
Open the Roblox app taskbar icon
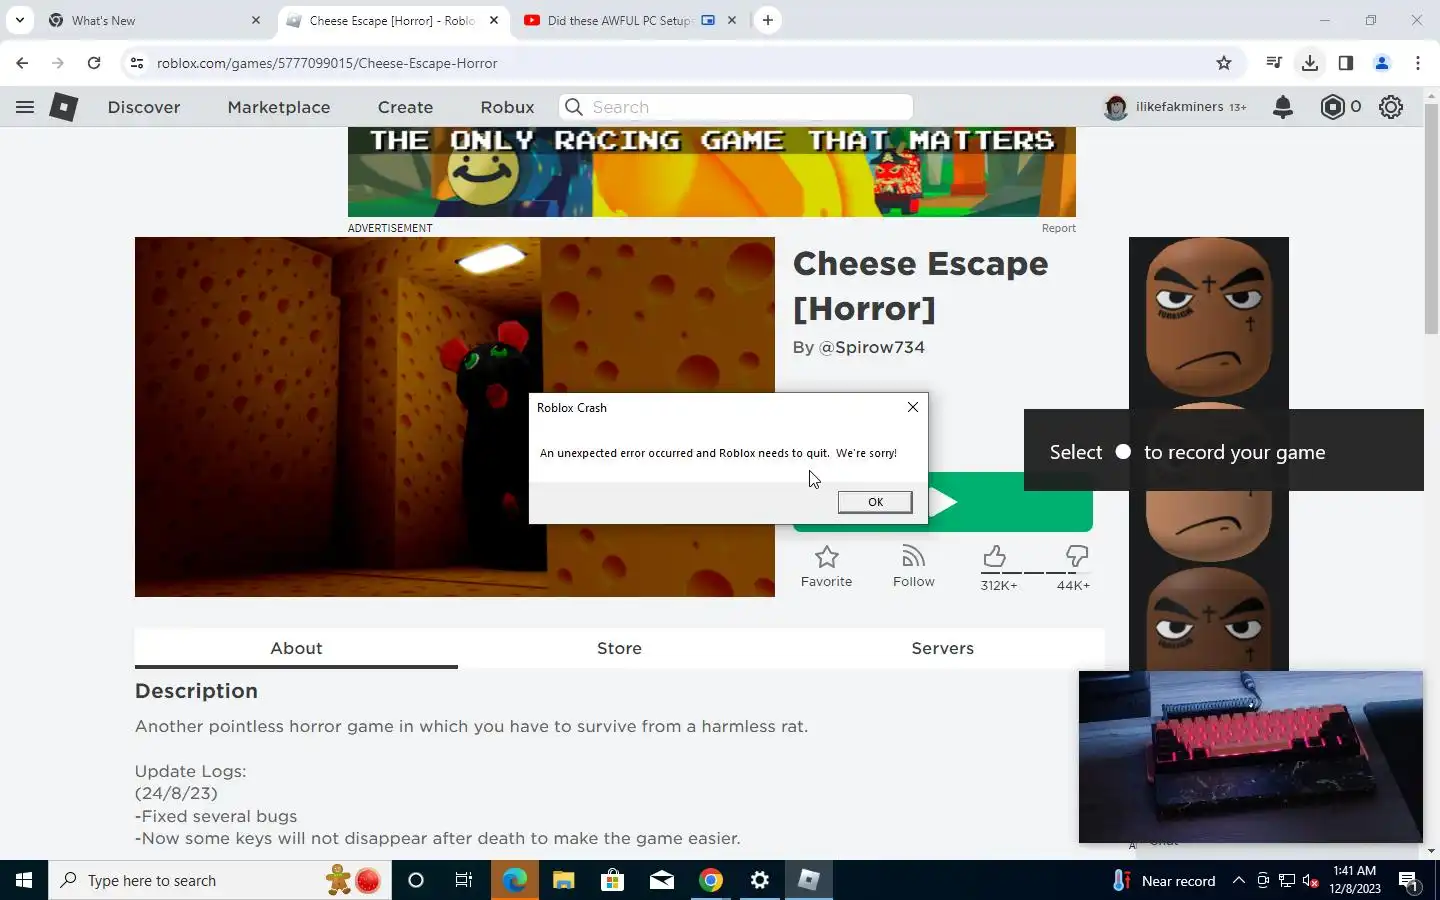[x=809, y=880]
